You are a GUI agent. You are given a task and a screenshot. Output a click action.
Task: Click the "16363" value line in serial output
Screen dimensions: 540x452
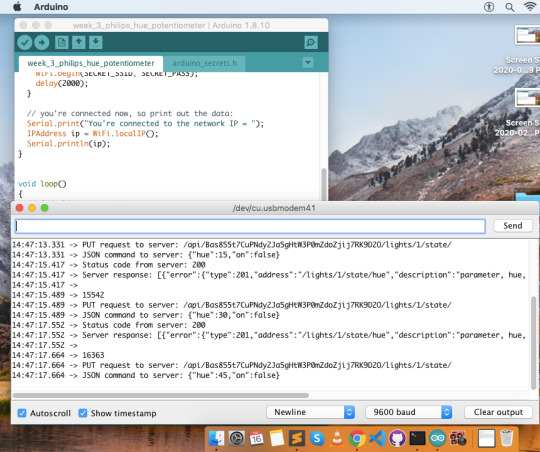coord(93,355)
